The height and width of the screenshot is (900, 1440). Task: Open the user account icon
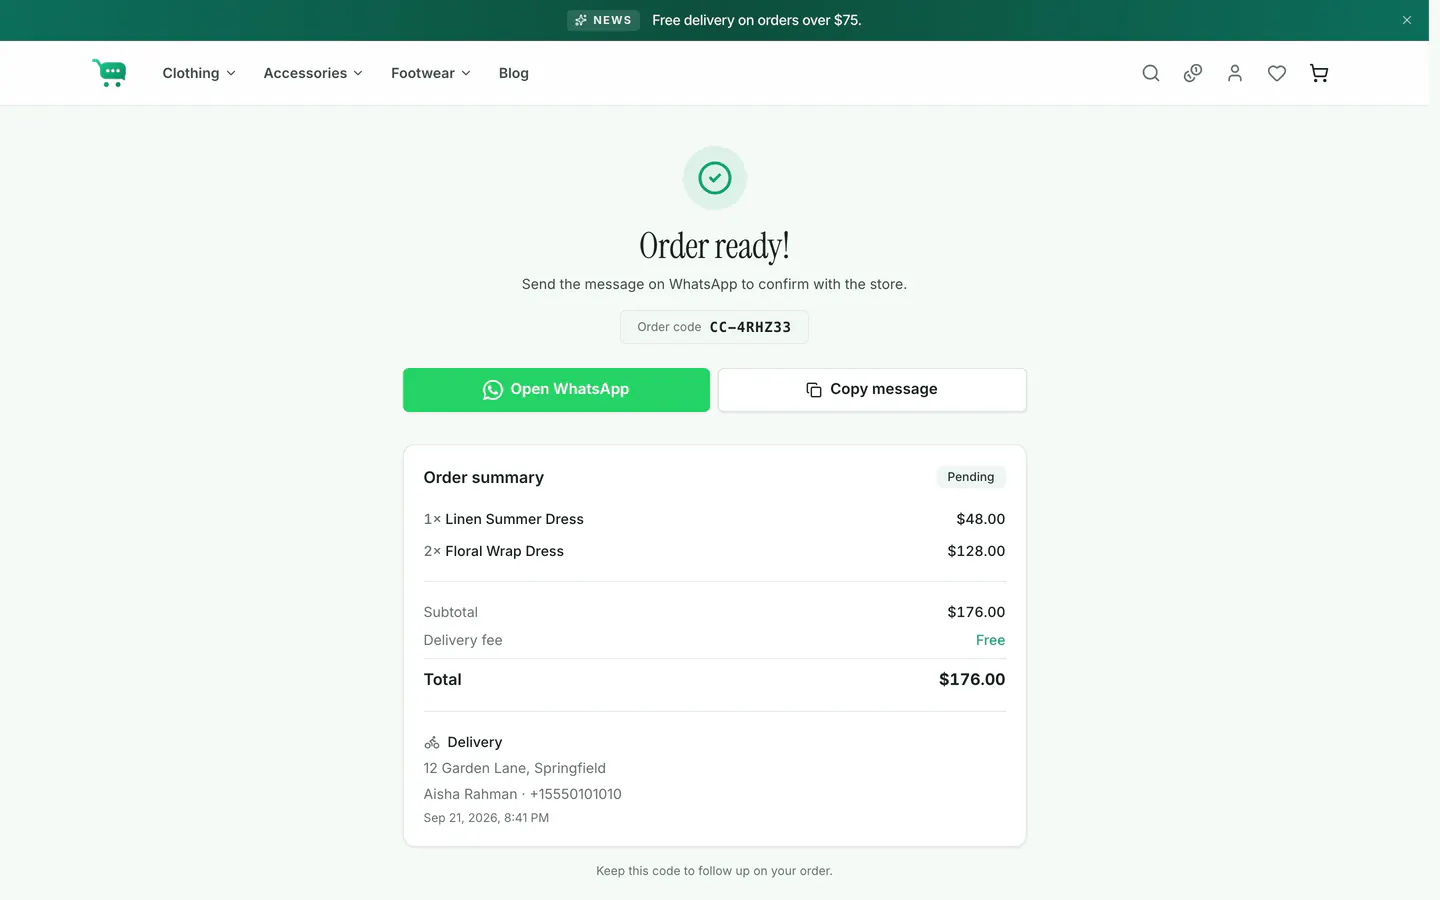[x=1235, y=73]
